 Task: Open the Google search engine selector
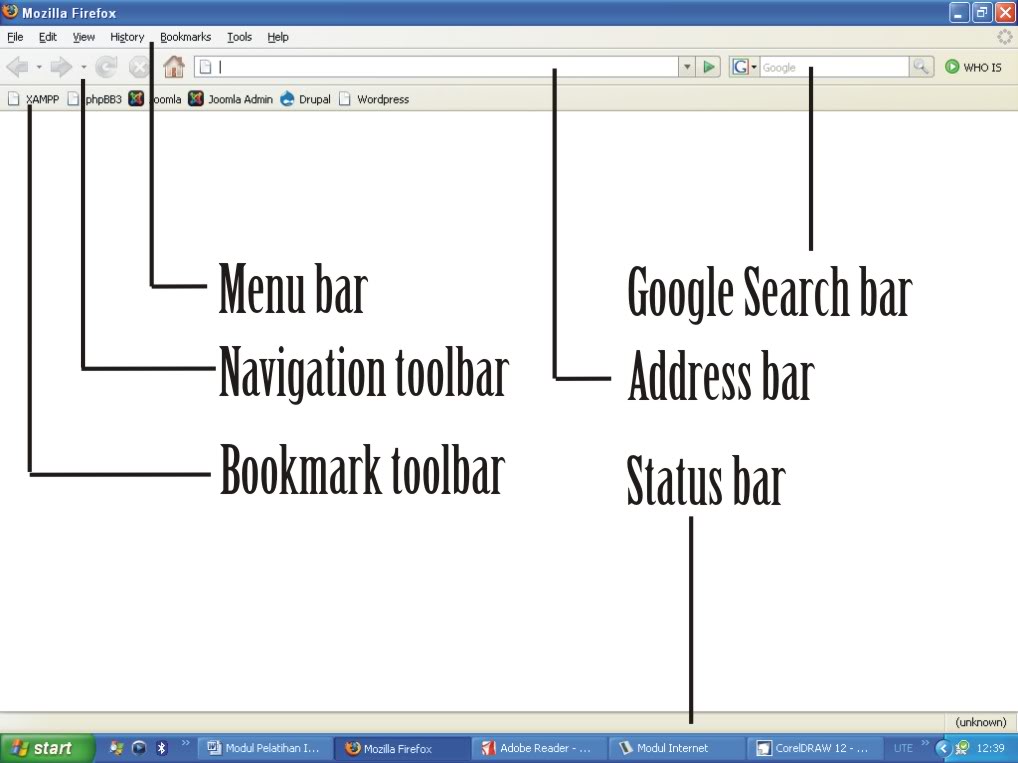point(744,66)
